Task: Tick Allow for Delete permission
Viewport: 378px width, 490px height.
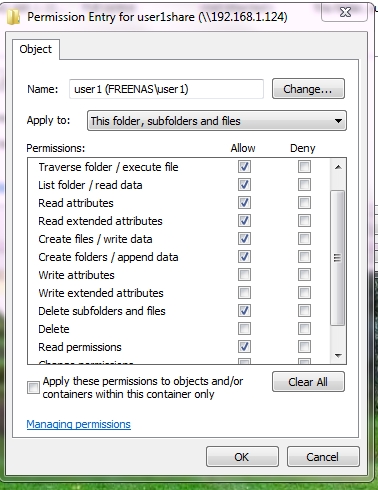Action: (244, 329)
